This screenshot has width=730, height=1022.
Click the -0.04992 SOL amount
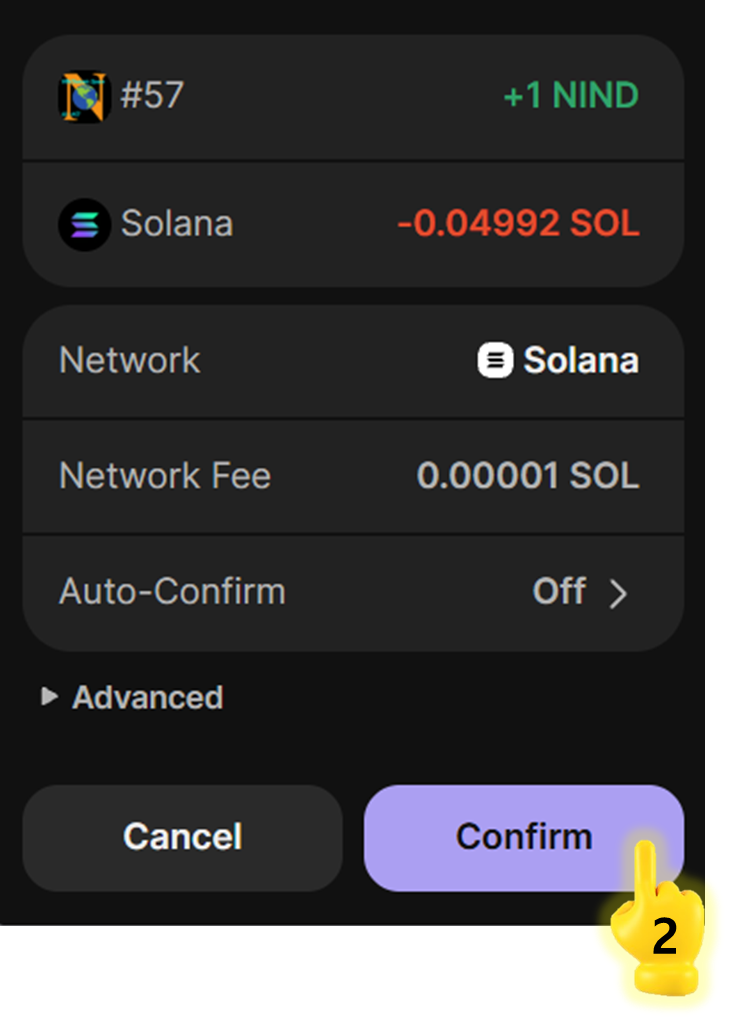518,224
